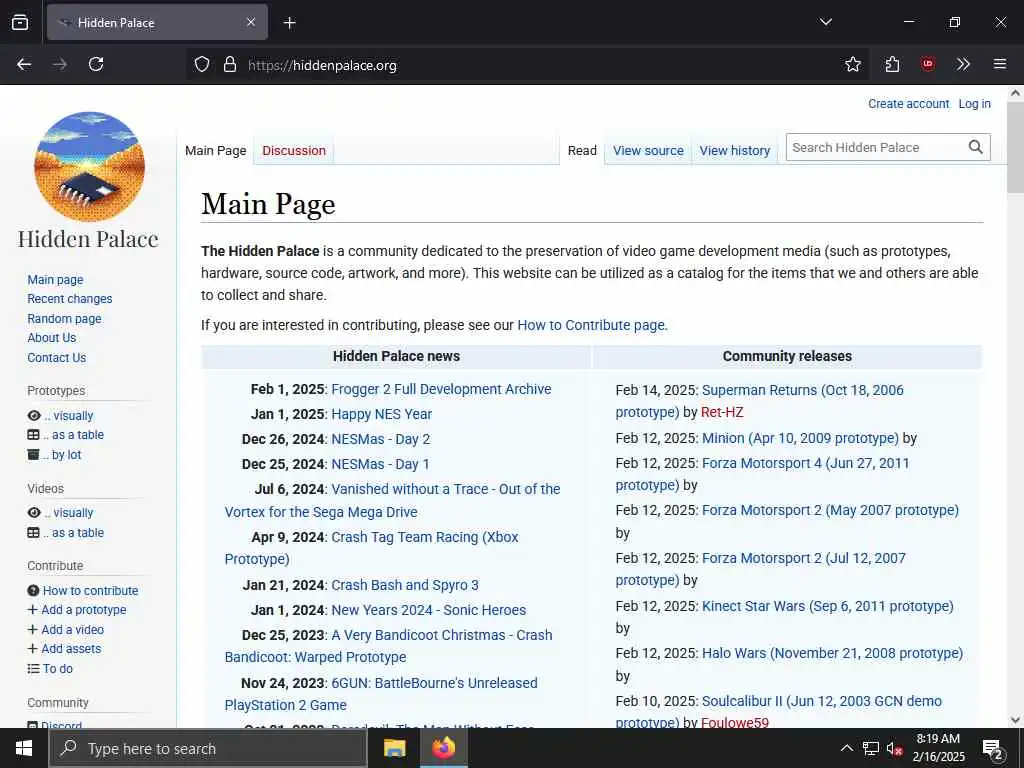Open Main page in sidebar
Screen dimensions: 1024x768
click(56, 280)
